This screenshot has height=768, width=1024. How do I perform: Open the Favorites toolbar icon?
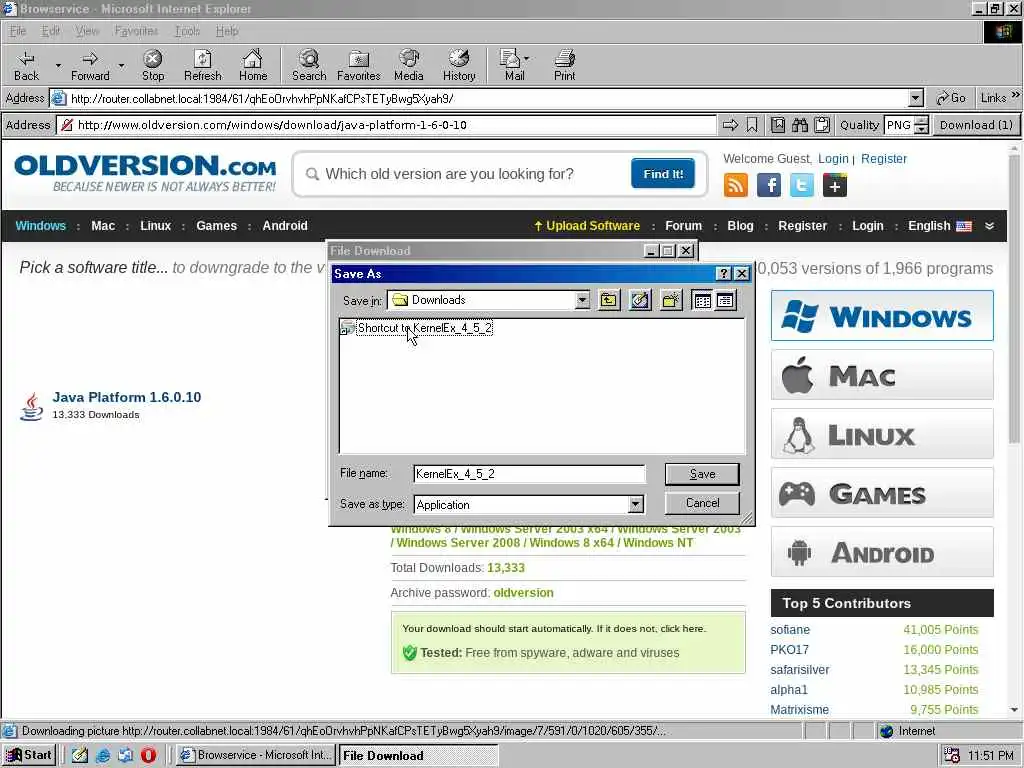(x=359, y=65)
